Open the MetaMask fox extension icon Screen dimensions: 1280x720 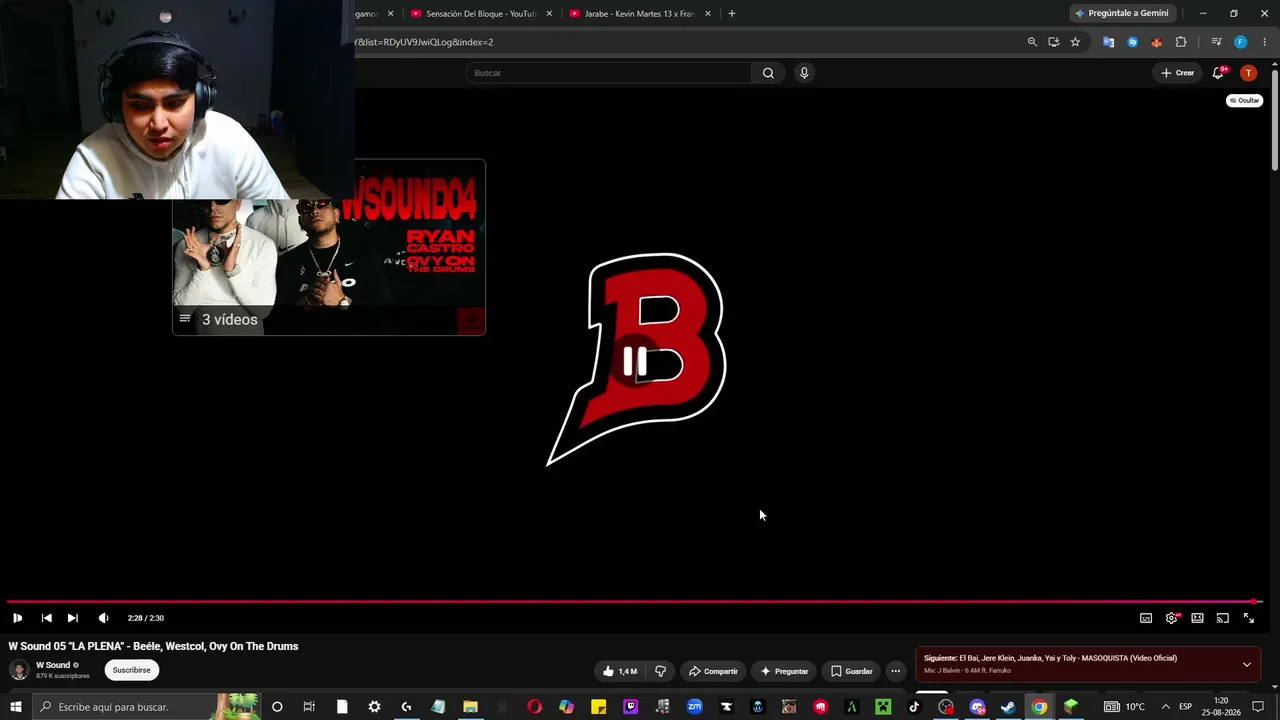click(x=1156, y=42)
